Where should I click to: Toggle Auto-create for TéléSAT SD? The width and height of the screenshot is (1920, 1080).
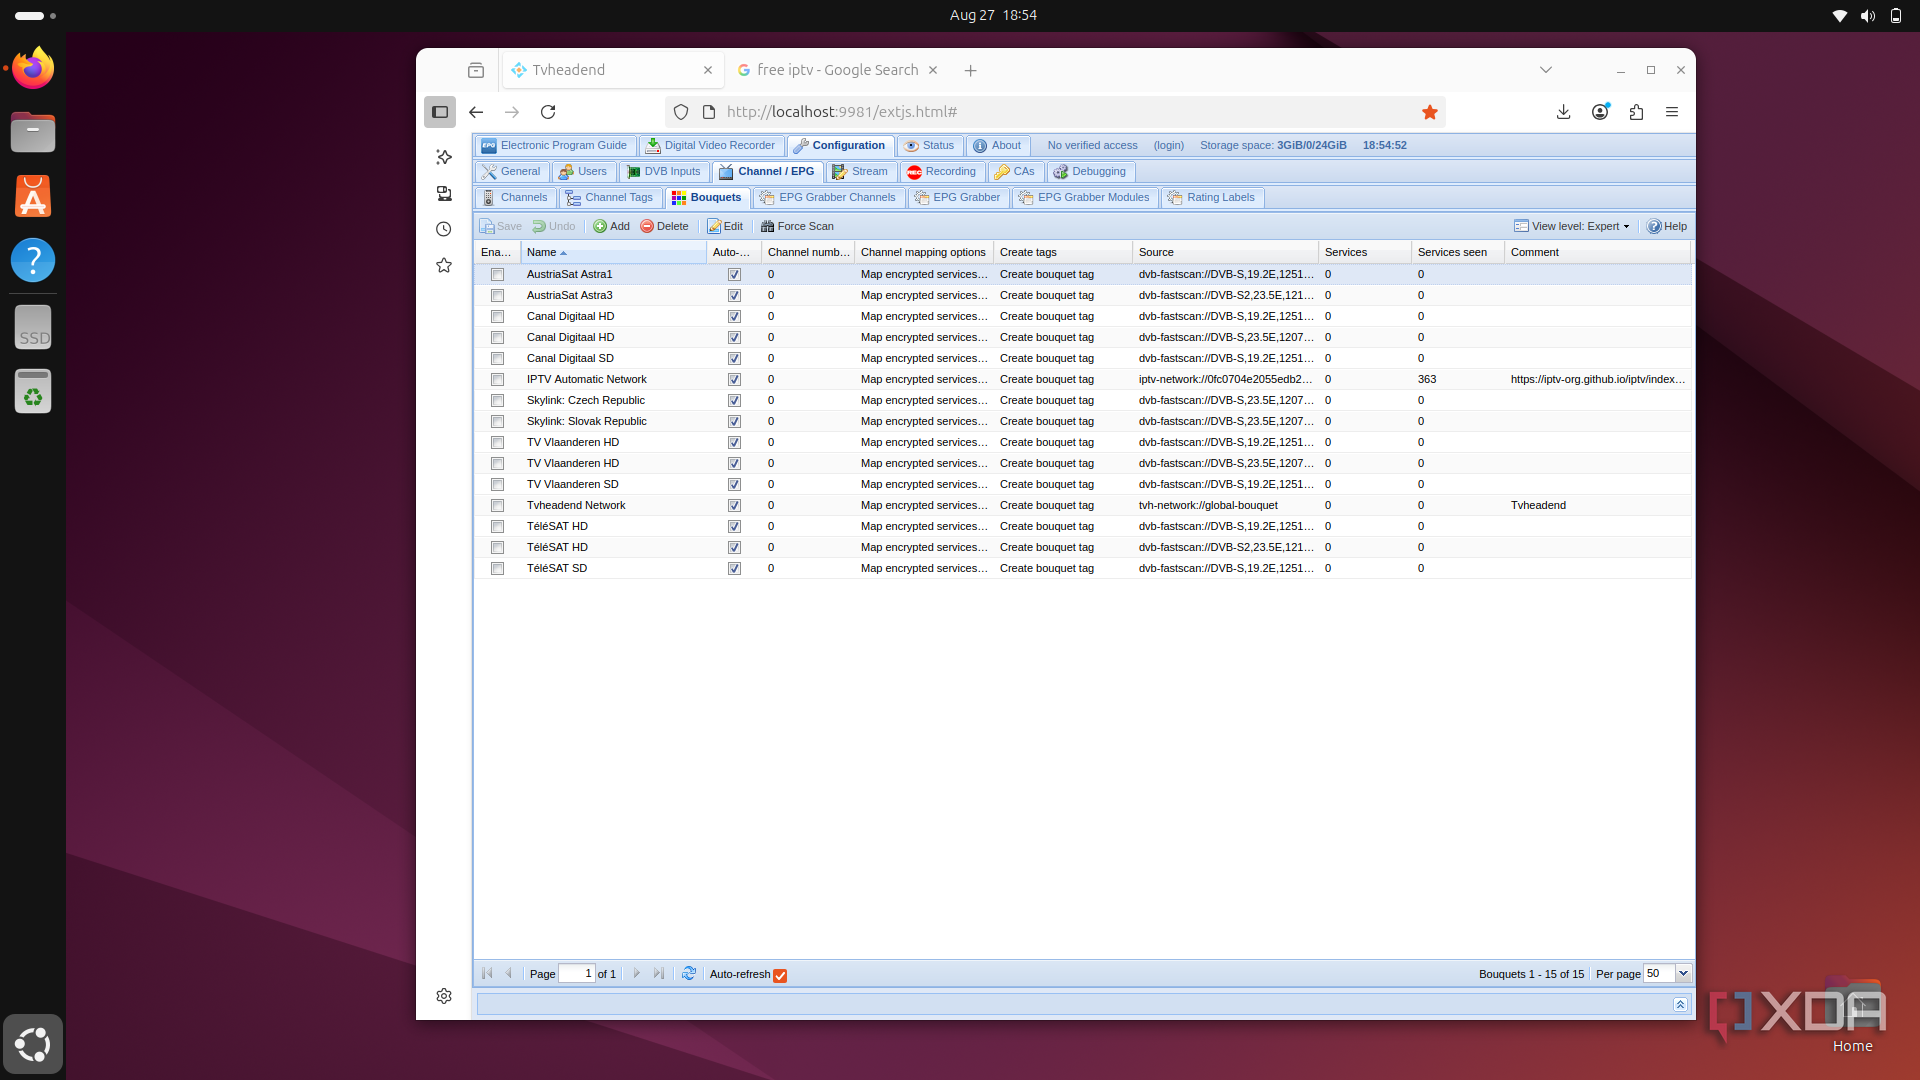click(x=734, y=568)
